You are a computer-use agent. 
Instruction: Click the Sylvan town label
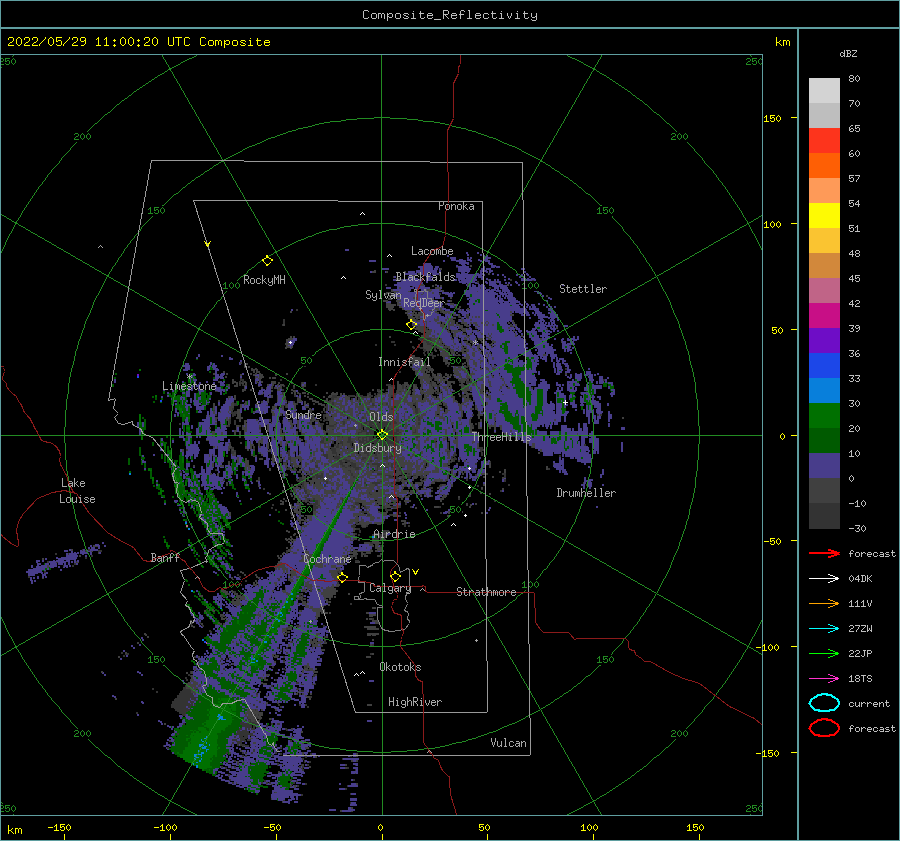pyautogui.click(x=383, y=295)
